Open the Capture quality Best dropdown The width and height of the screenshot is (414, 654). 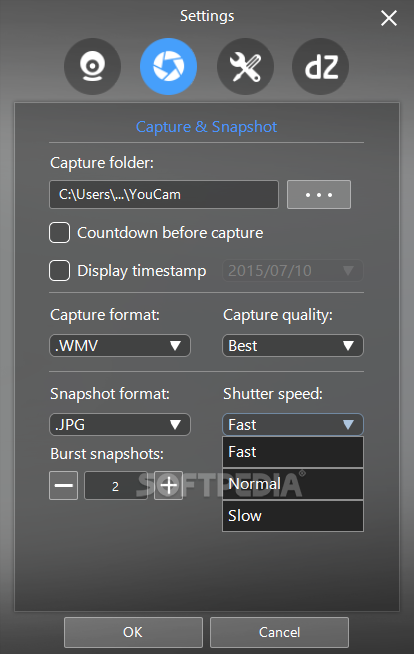293,346
